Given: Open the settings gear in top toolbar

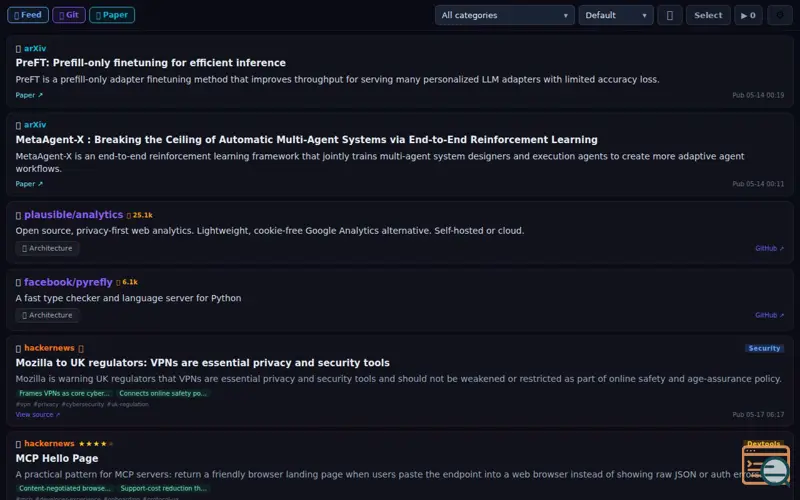Looking at the screenshot, I should coord(780,15).
